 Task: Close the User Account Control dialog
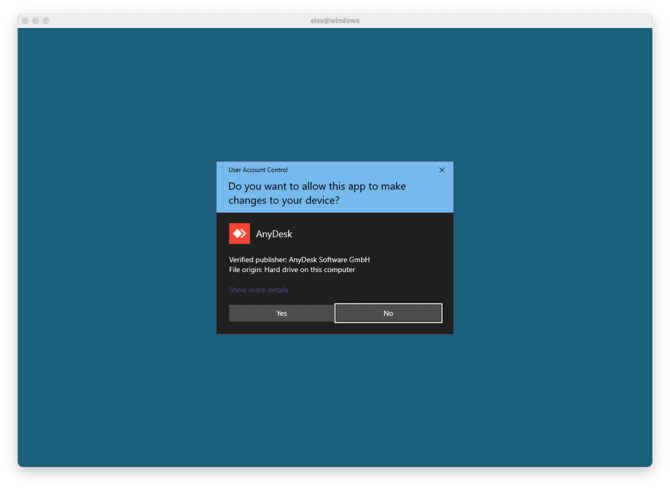442,170
